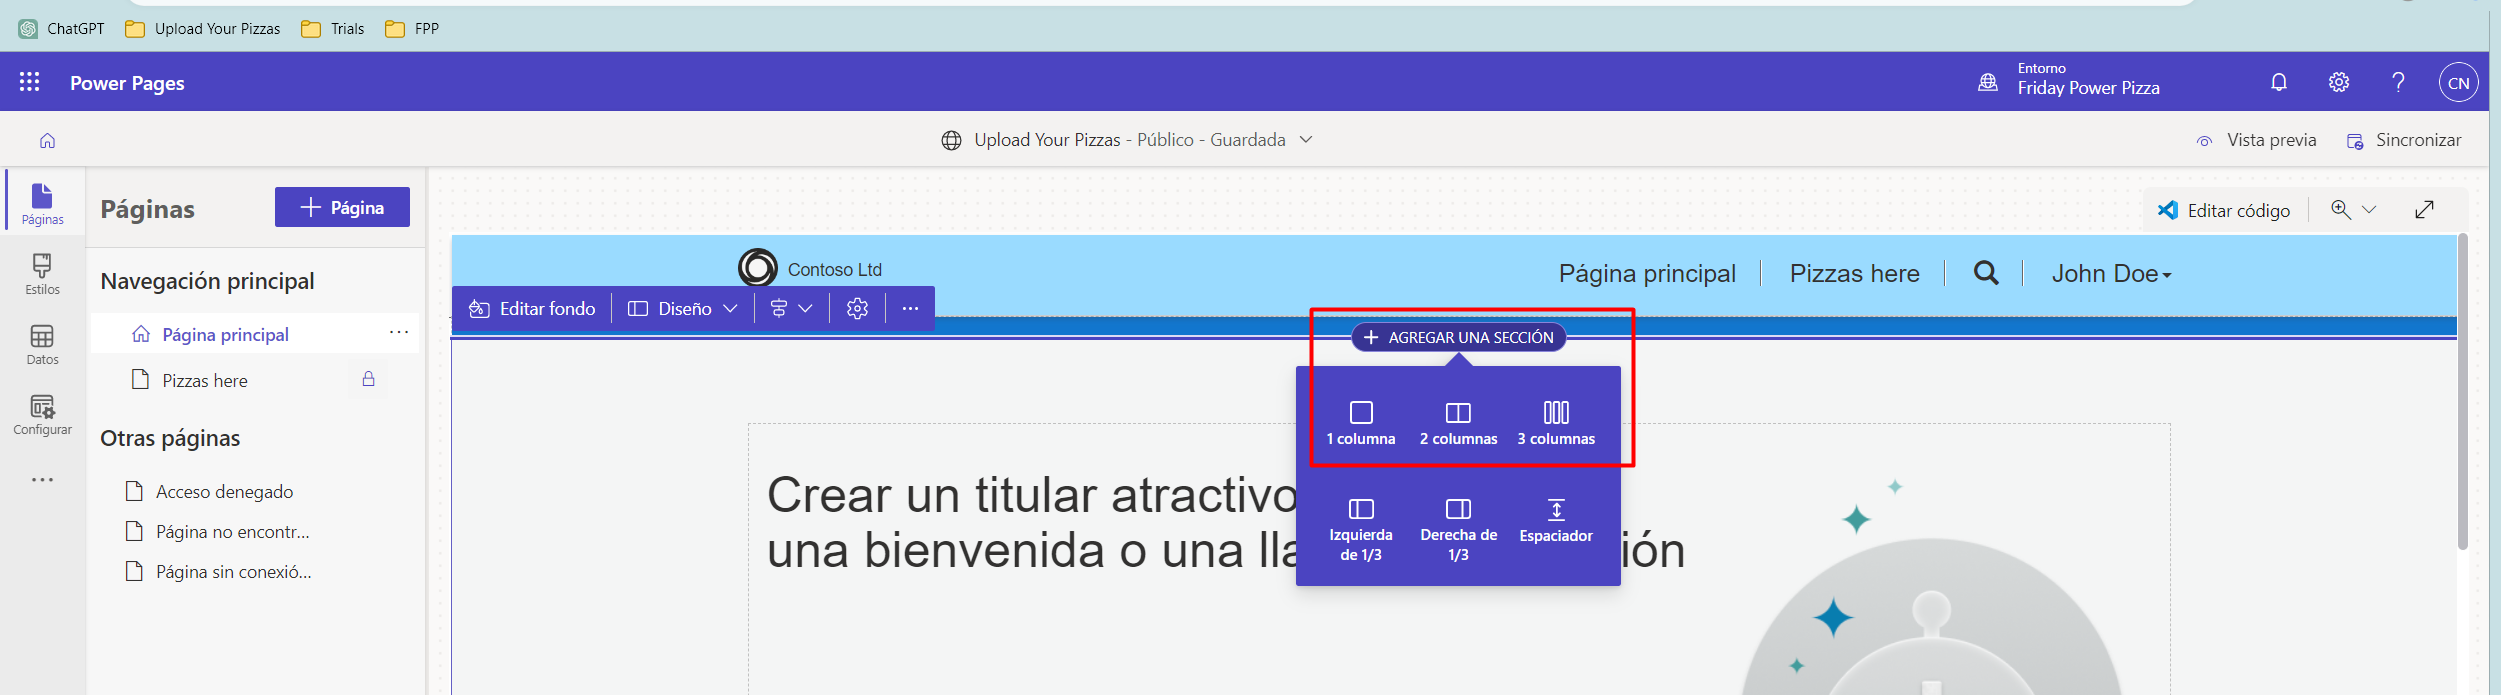Open the John Doe user dropdown
The image size is (2501, 695).
[x=2111, y=273]
